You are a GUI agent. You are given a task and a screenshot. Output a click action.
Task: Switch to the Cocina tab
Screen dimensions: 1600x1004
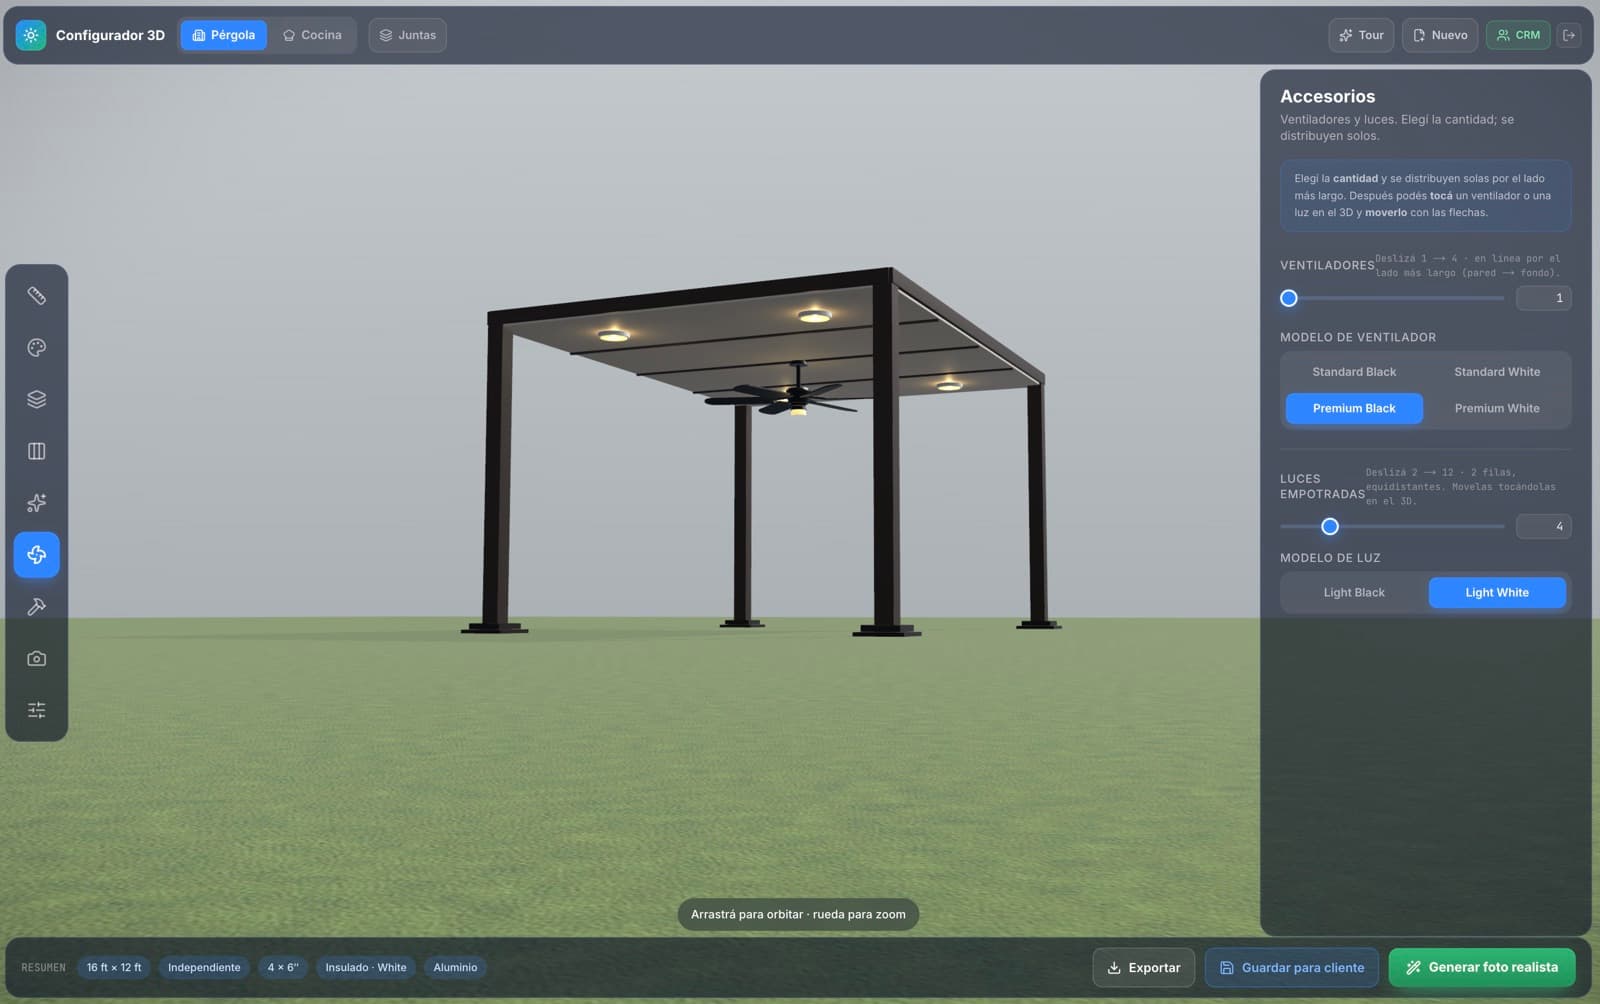coord(312,35)
